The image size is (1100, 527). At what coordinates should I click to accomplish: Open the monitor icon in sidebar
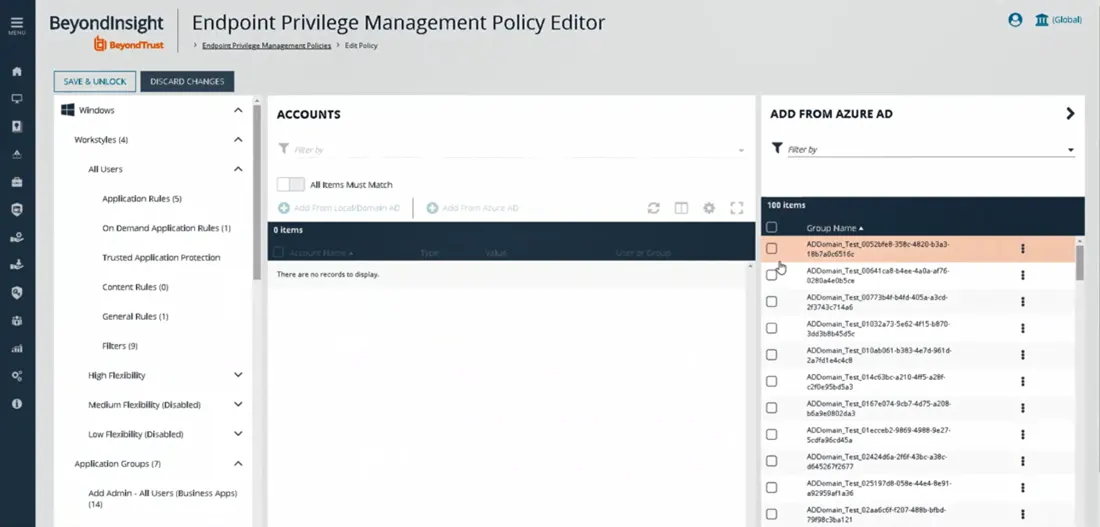click(17, 99)
